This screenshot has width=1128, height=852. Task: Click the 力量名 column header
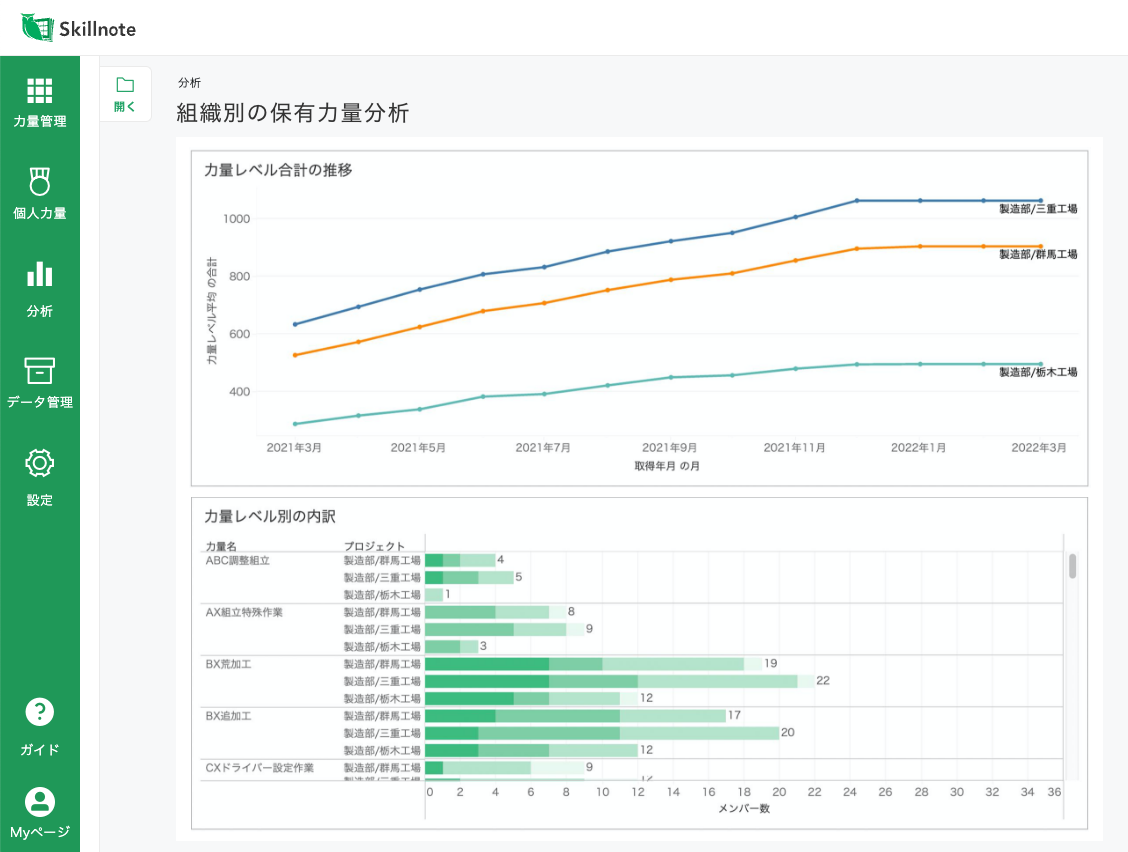pyautogui.click(x=221, y=546)
